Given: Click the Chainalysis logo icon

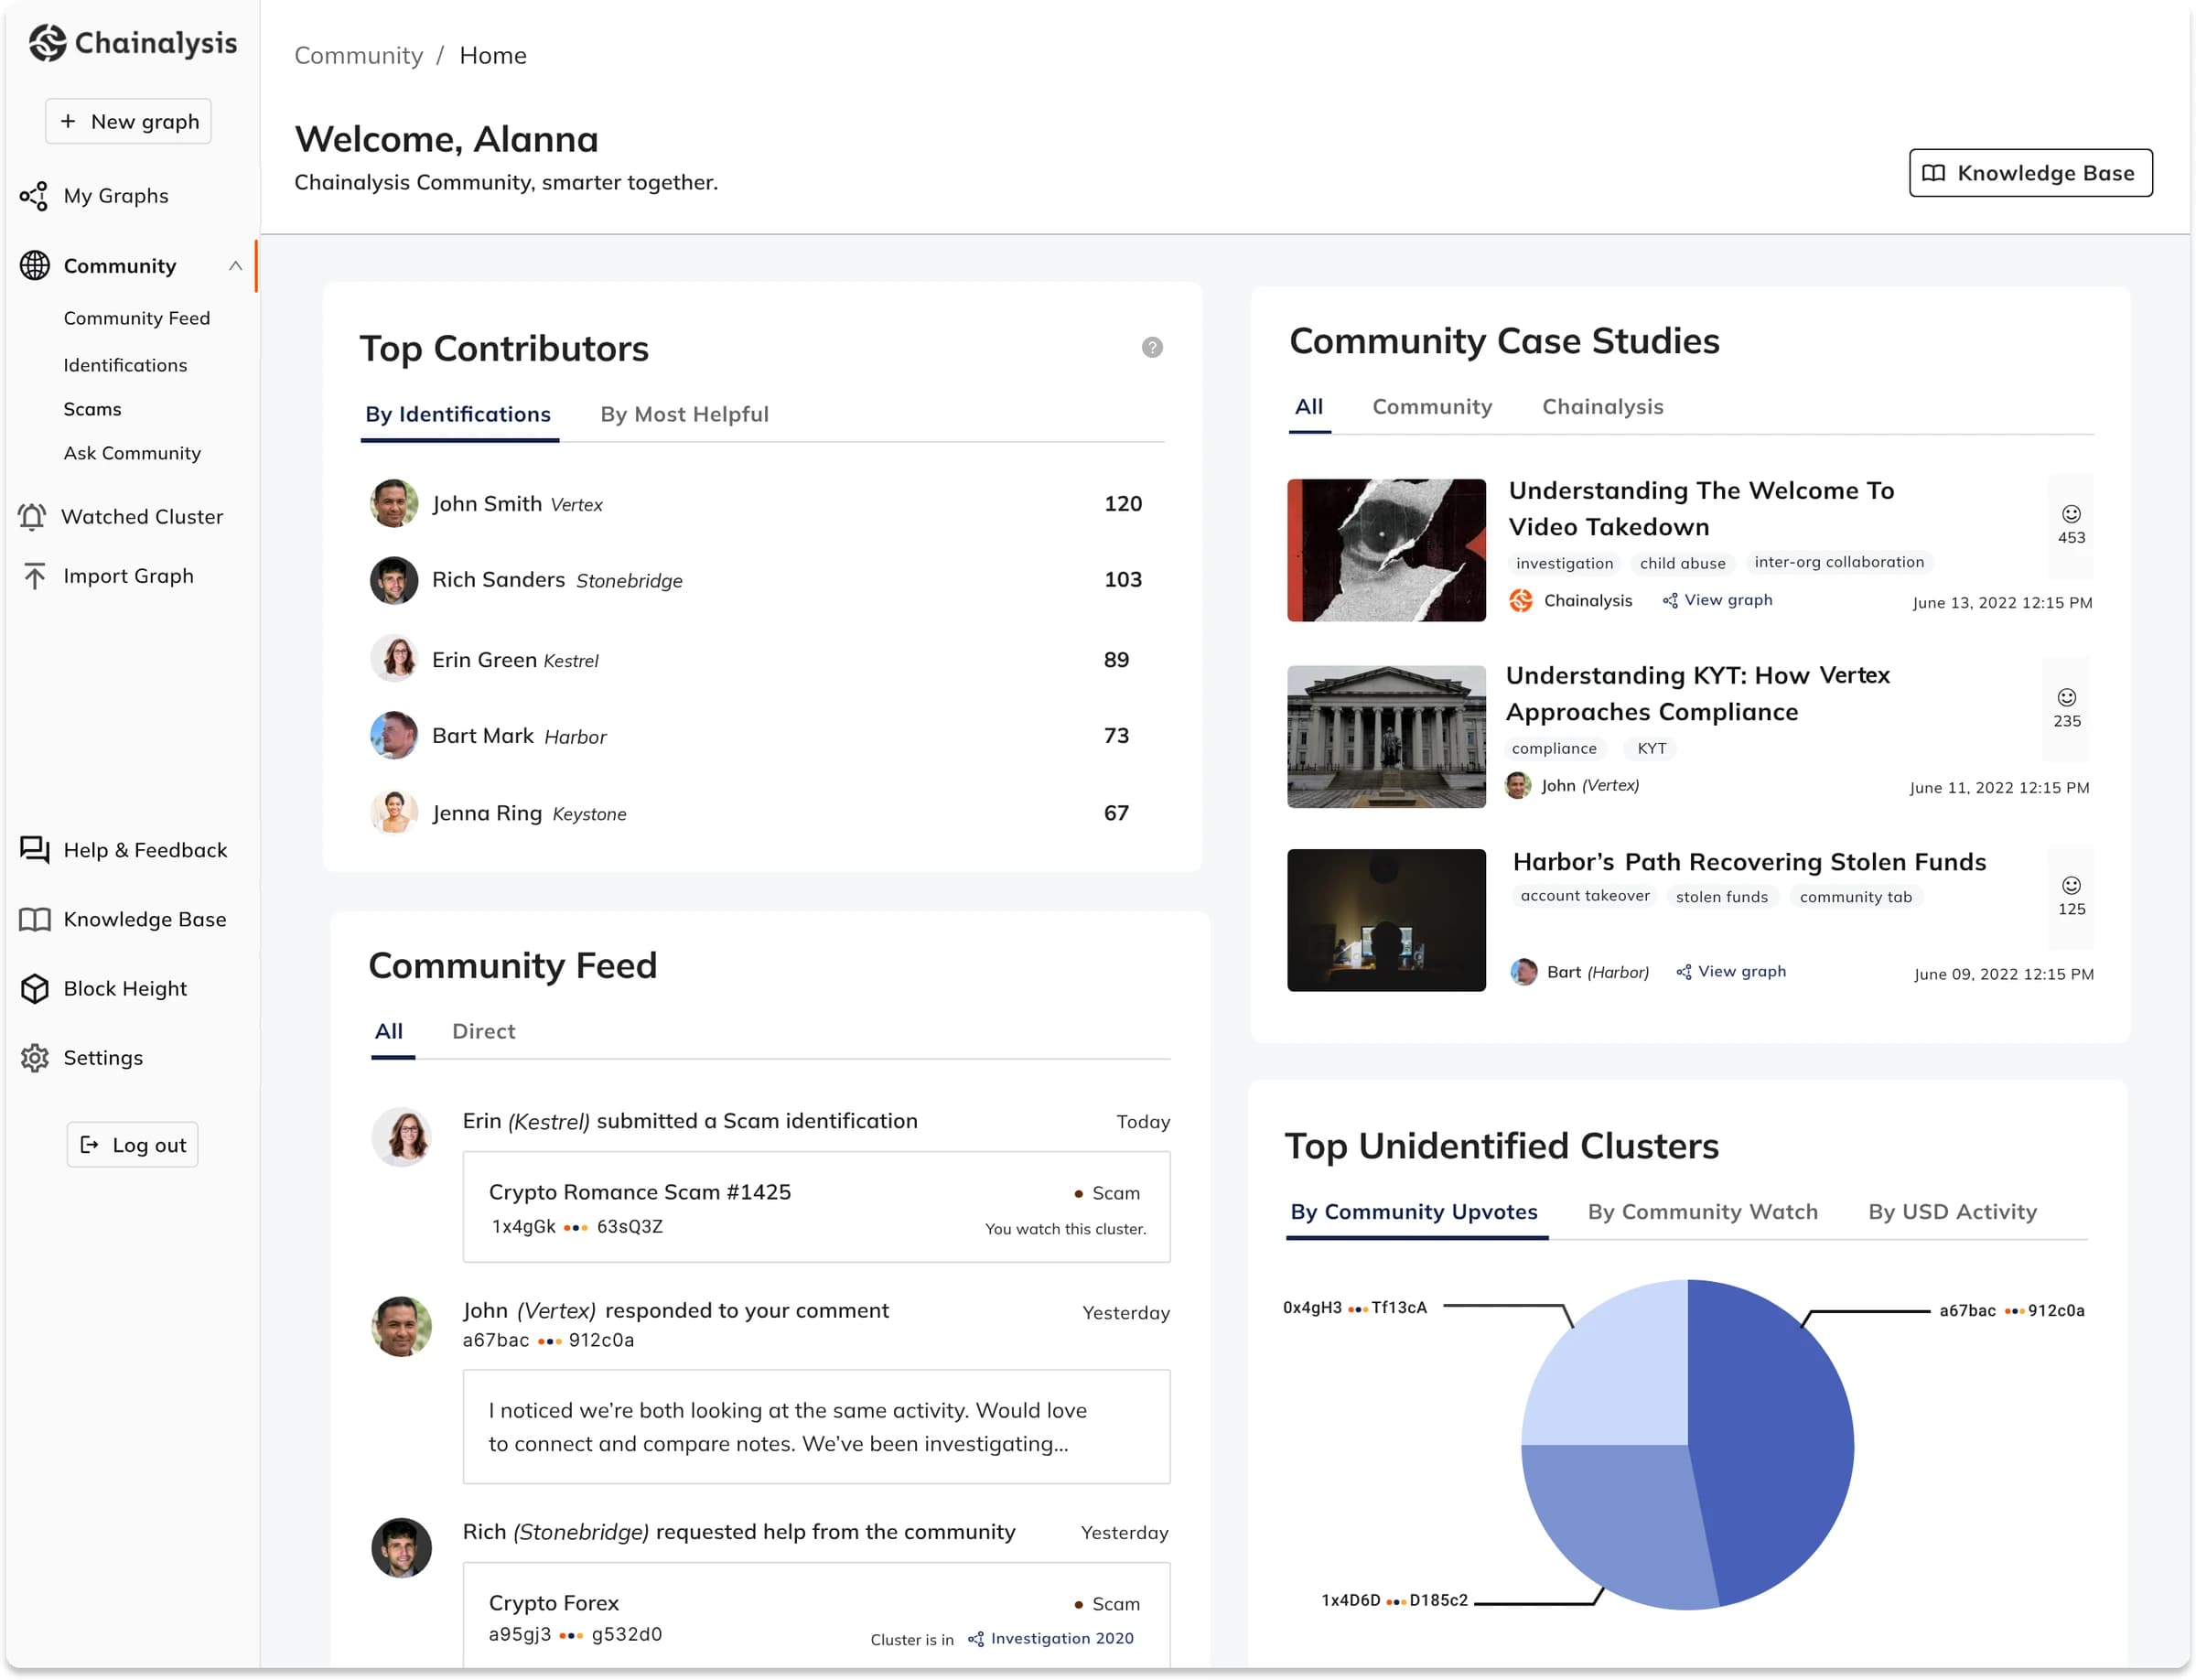Looking at the screenshot, I should tap(47, 43).
